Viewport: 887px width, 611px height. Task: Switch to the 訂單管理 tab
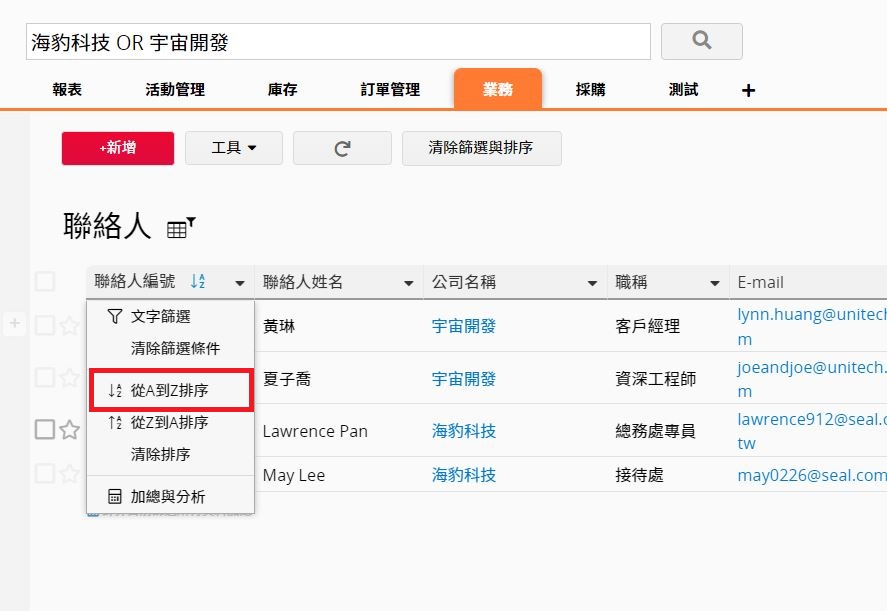(x=390, y=90)
